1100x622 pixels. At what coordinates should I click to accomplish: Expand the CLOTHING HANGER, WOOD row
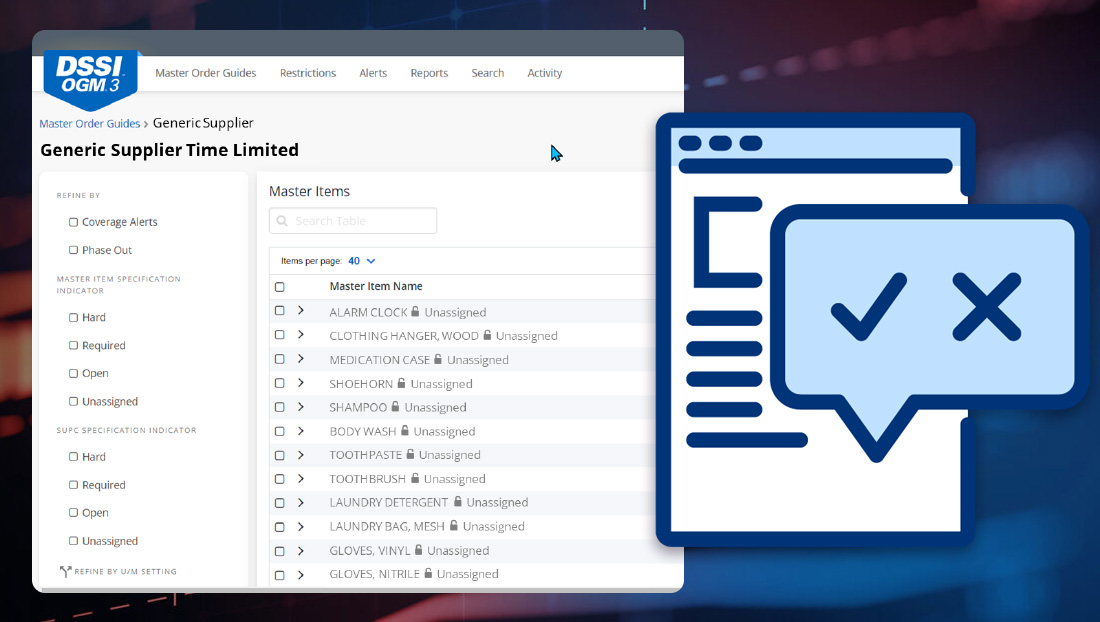pyautogui.click(x=300, y=335)
